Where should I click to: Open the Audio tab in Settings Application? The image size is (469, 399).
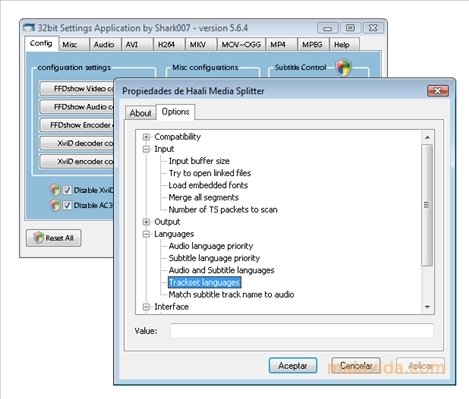pyautogui.click(x=104, y=45)
